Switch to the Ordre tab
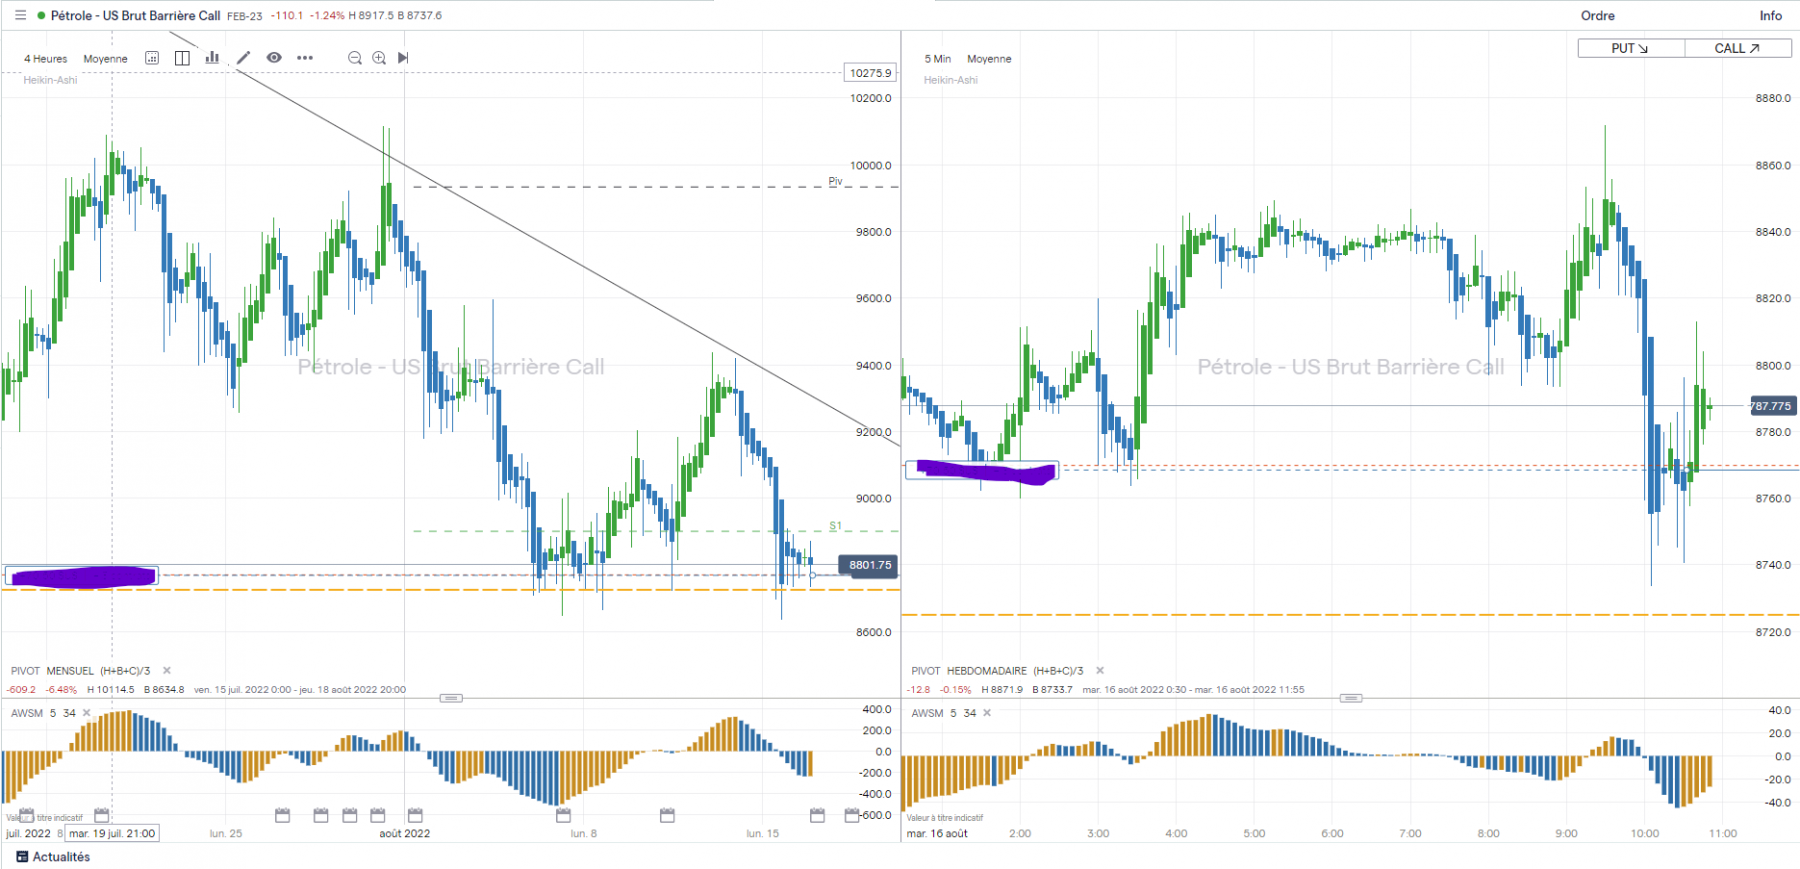Image resolution: width=1800 pixels, height=869 pixels. point(1598,15)
